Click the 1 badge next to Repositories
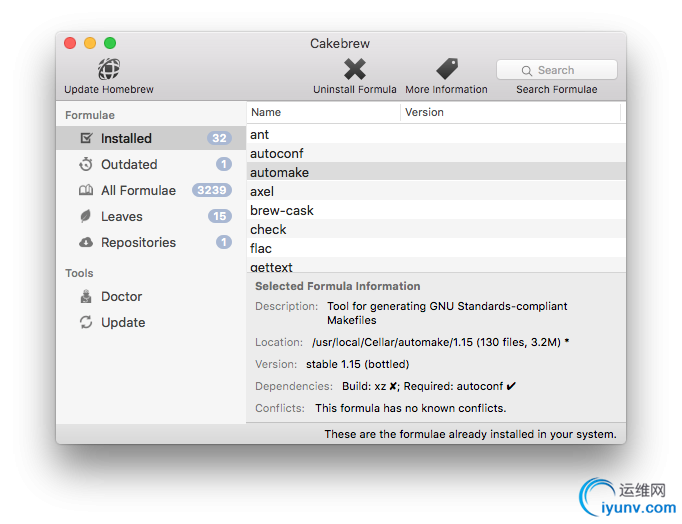 point(224,242)
